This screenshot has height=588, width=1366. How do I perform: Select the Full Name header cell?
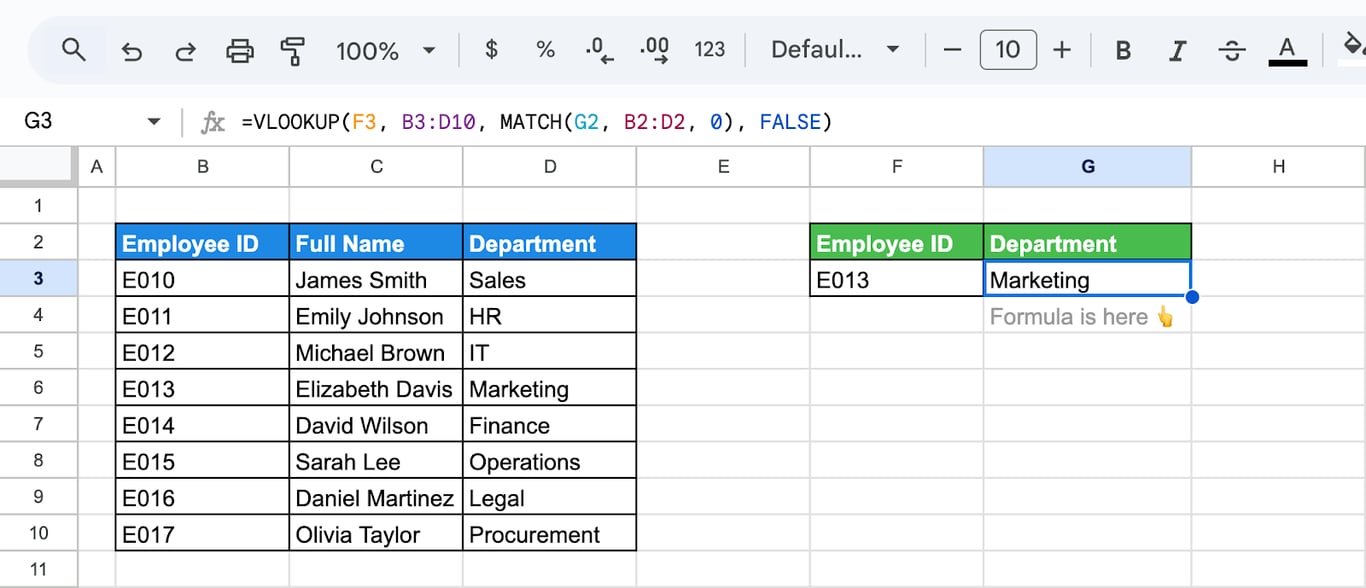[376, 243]
